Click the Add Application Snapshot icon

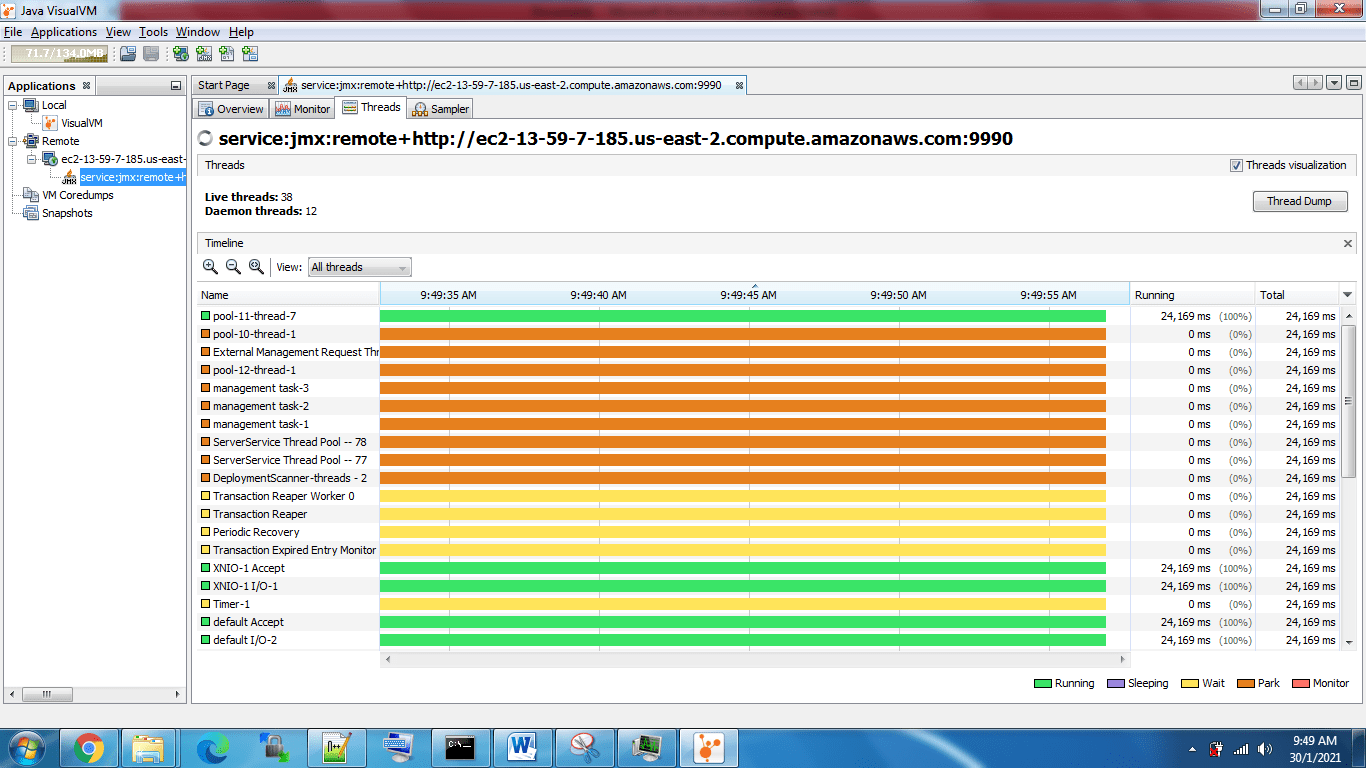point(251,55)
